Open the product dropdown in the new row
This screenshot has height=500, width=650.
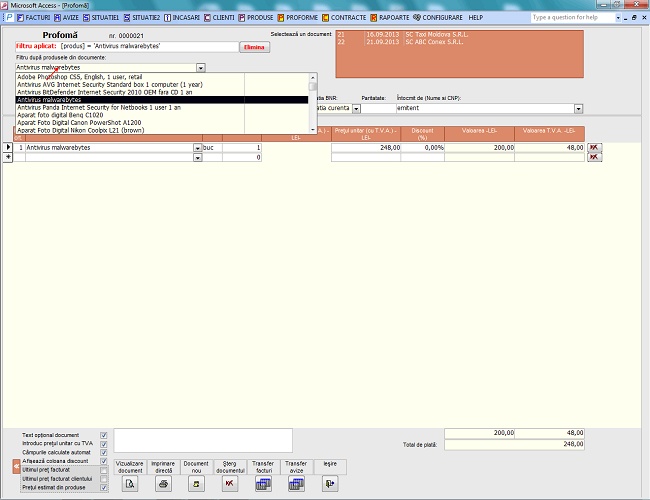(x=197, y=158)
